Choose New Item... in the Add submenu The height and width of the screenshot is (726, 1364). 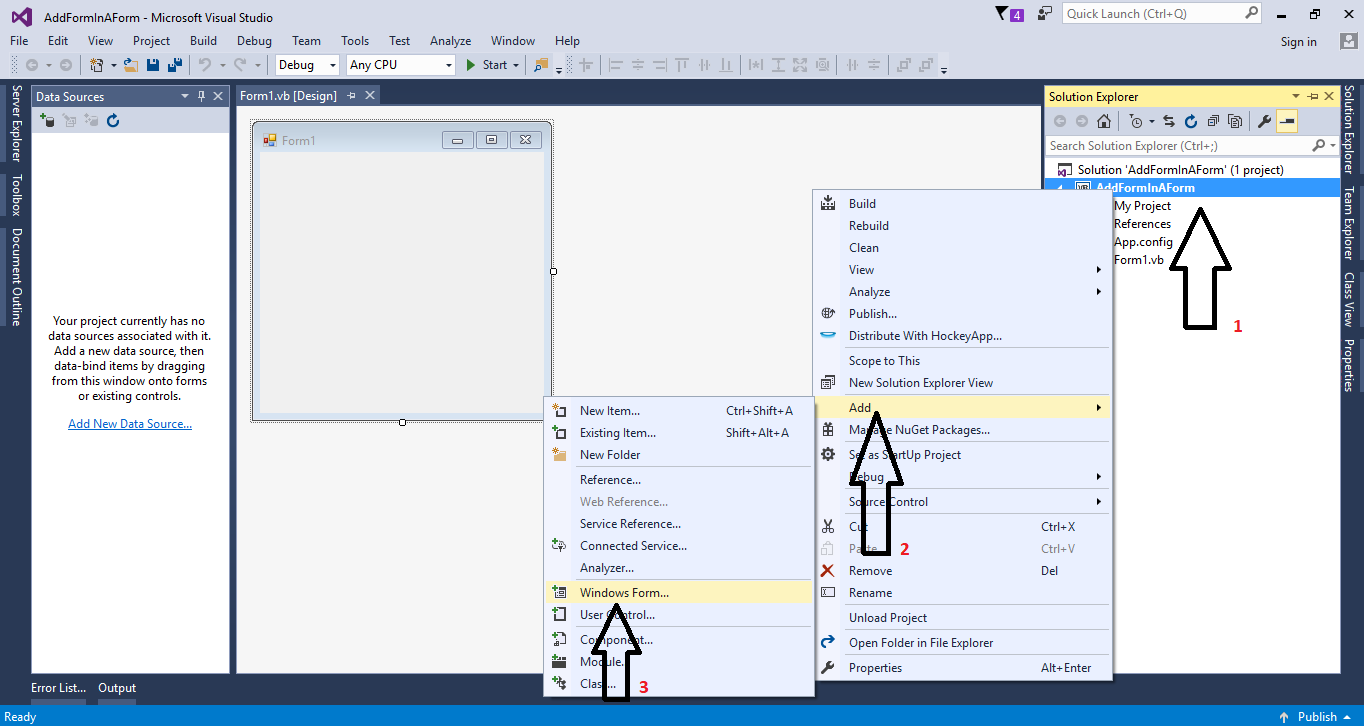point(678,410)
